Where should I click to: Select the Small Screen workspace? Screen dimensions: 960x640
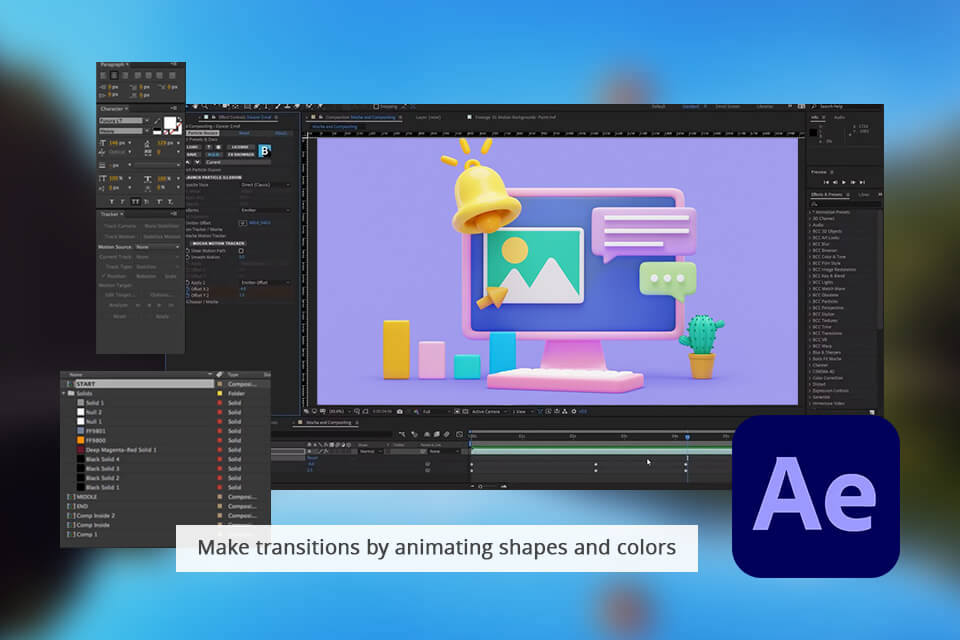tap(727, 107)
